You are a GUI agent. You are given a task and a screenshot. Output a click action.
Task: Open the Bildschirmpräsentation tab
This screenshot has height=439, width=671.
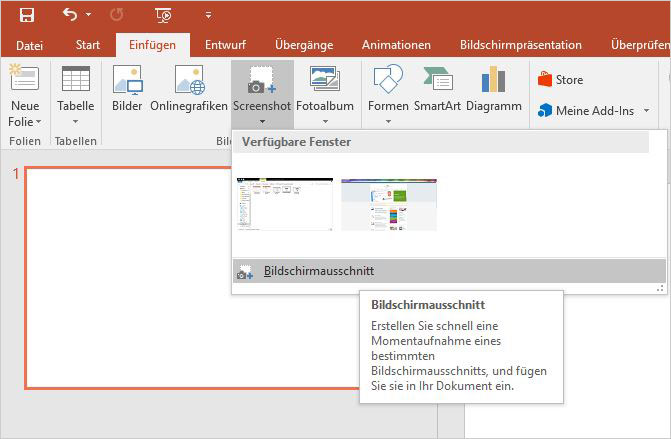click(520, 45)
